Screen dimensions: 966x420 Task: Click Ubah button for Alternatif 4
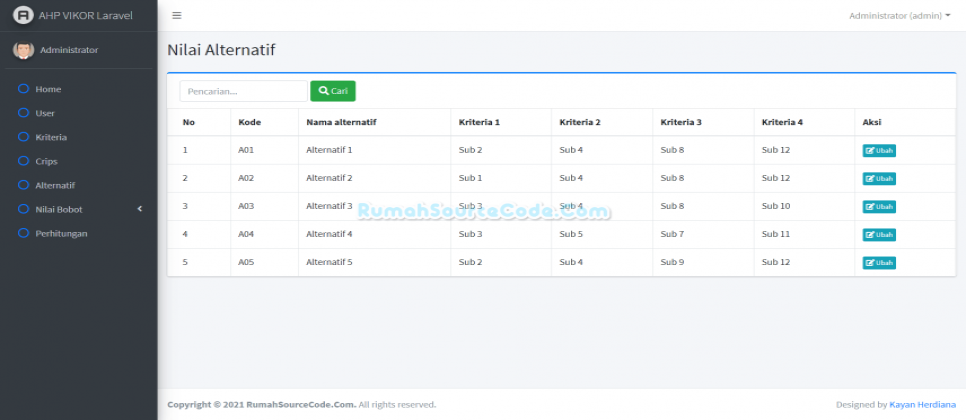(x=879, y=235)
